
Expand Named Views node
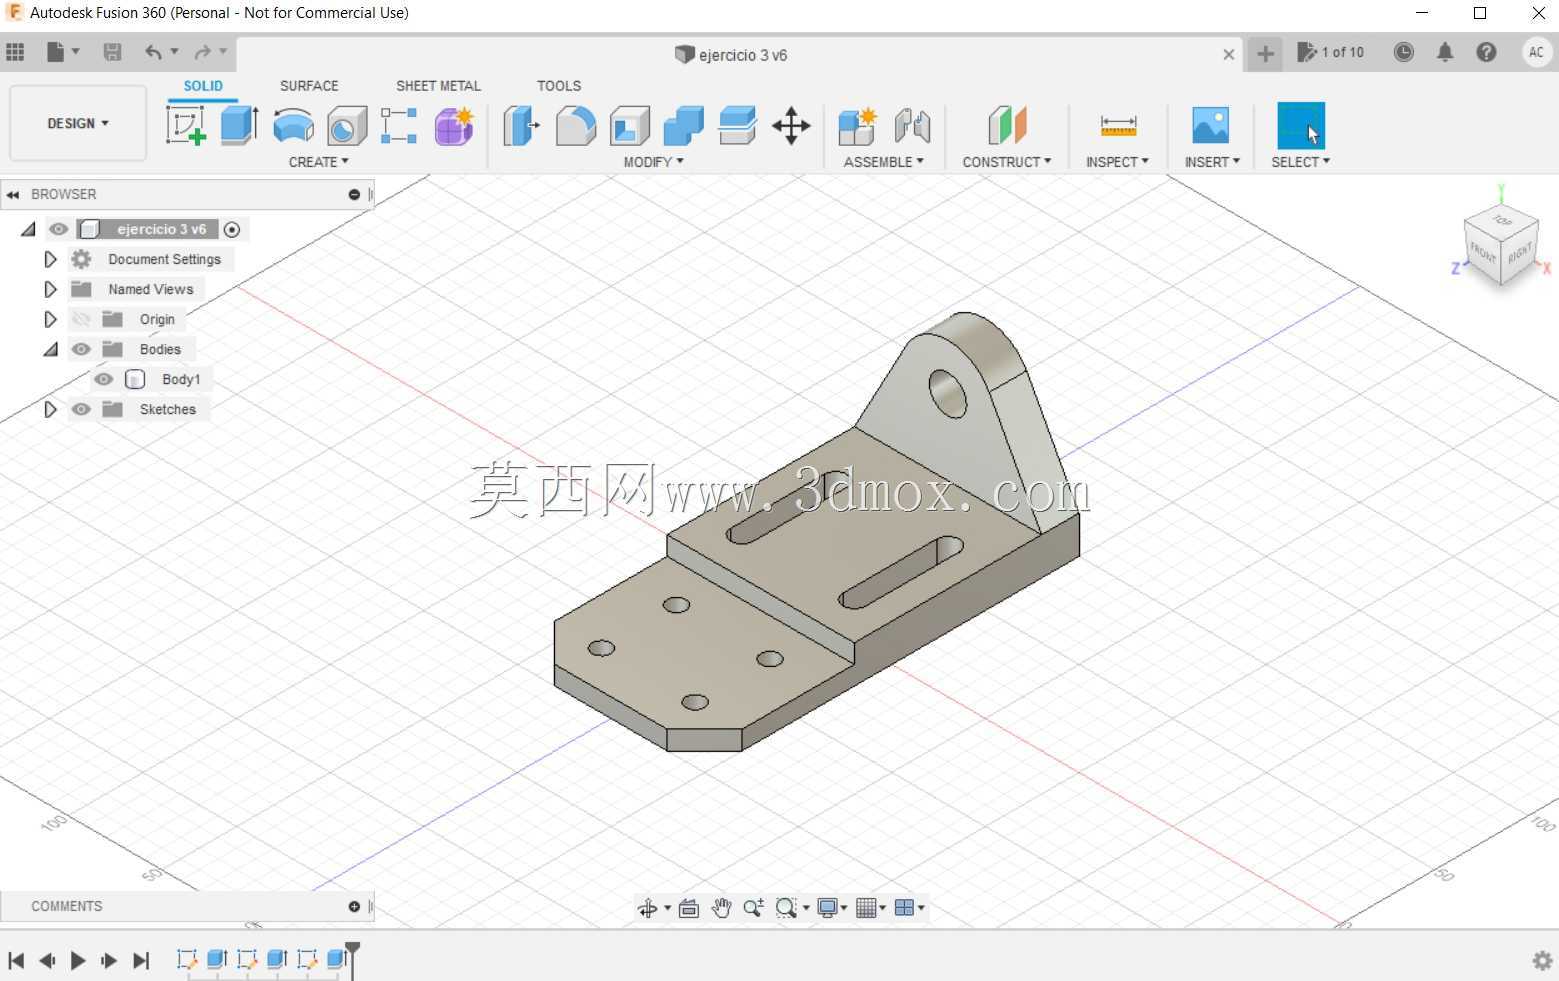tap(50, 289)
